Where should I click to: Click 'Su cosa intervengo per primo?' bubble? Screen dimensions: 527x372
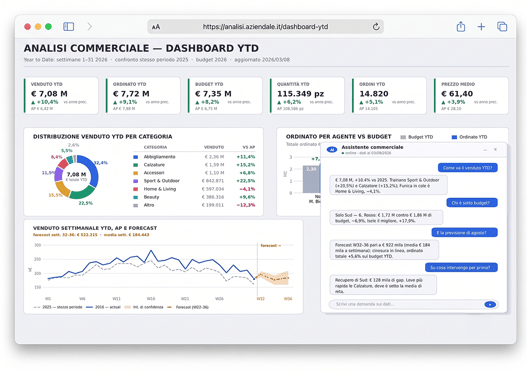coord(461,267)
